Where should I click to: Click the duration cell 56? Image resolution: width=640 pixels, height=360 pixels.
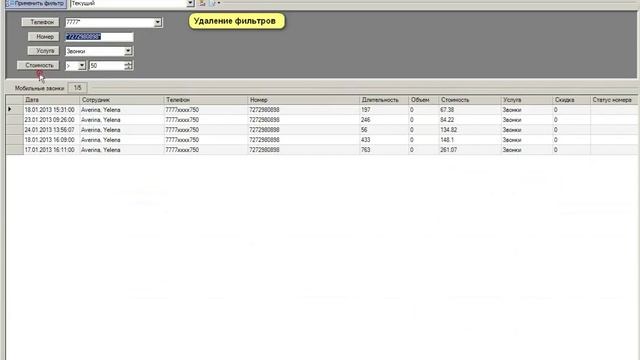(x=384, y=130)
